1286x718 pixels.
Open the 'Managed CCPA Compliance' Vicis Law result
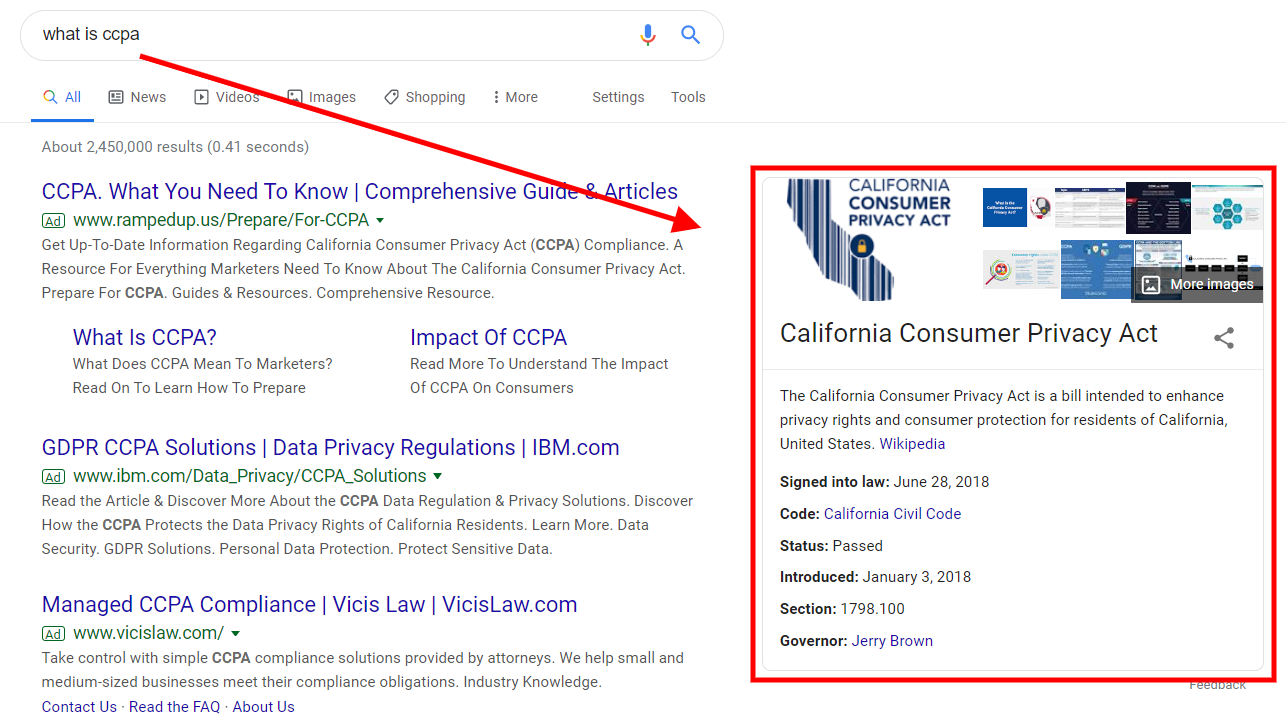pyautogui.click(x=310, y=604)
